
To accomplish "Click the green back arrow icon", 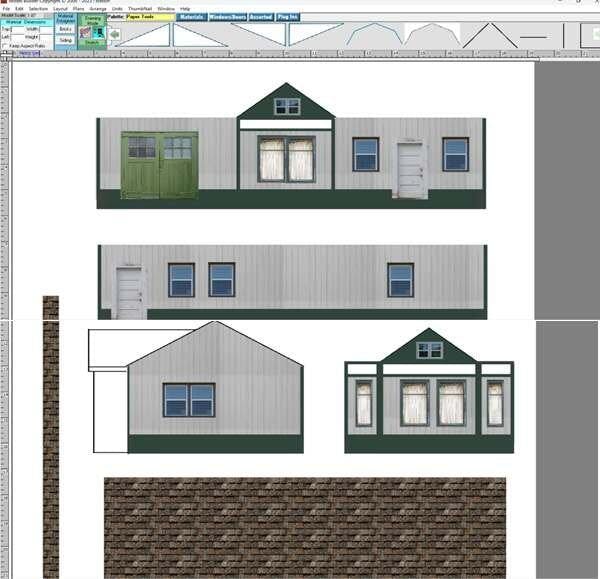I will 113,35.
